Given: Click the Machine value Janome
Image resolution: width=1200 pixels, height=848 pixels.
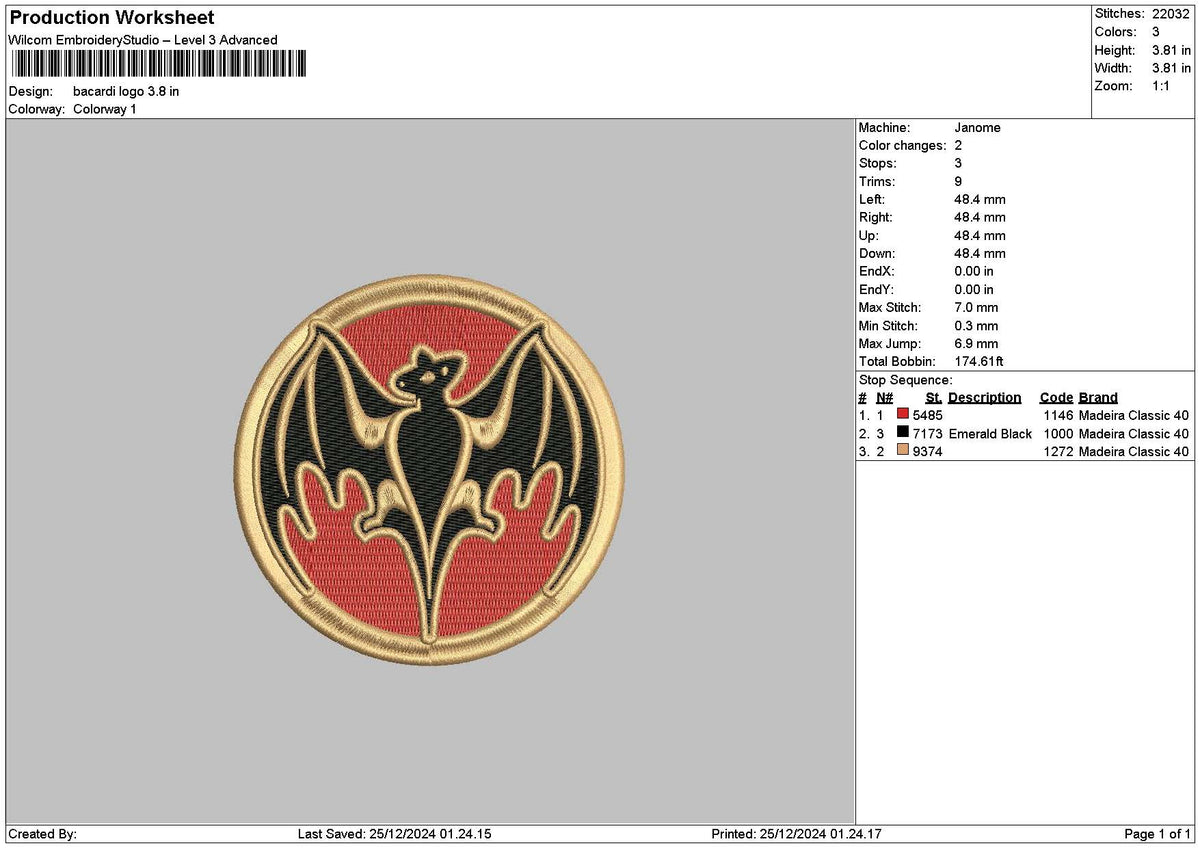Looking at the screenshot, I should point(977,128).
